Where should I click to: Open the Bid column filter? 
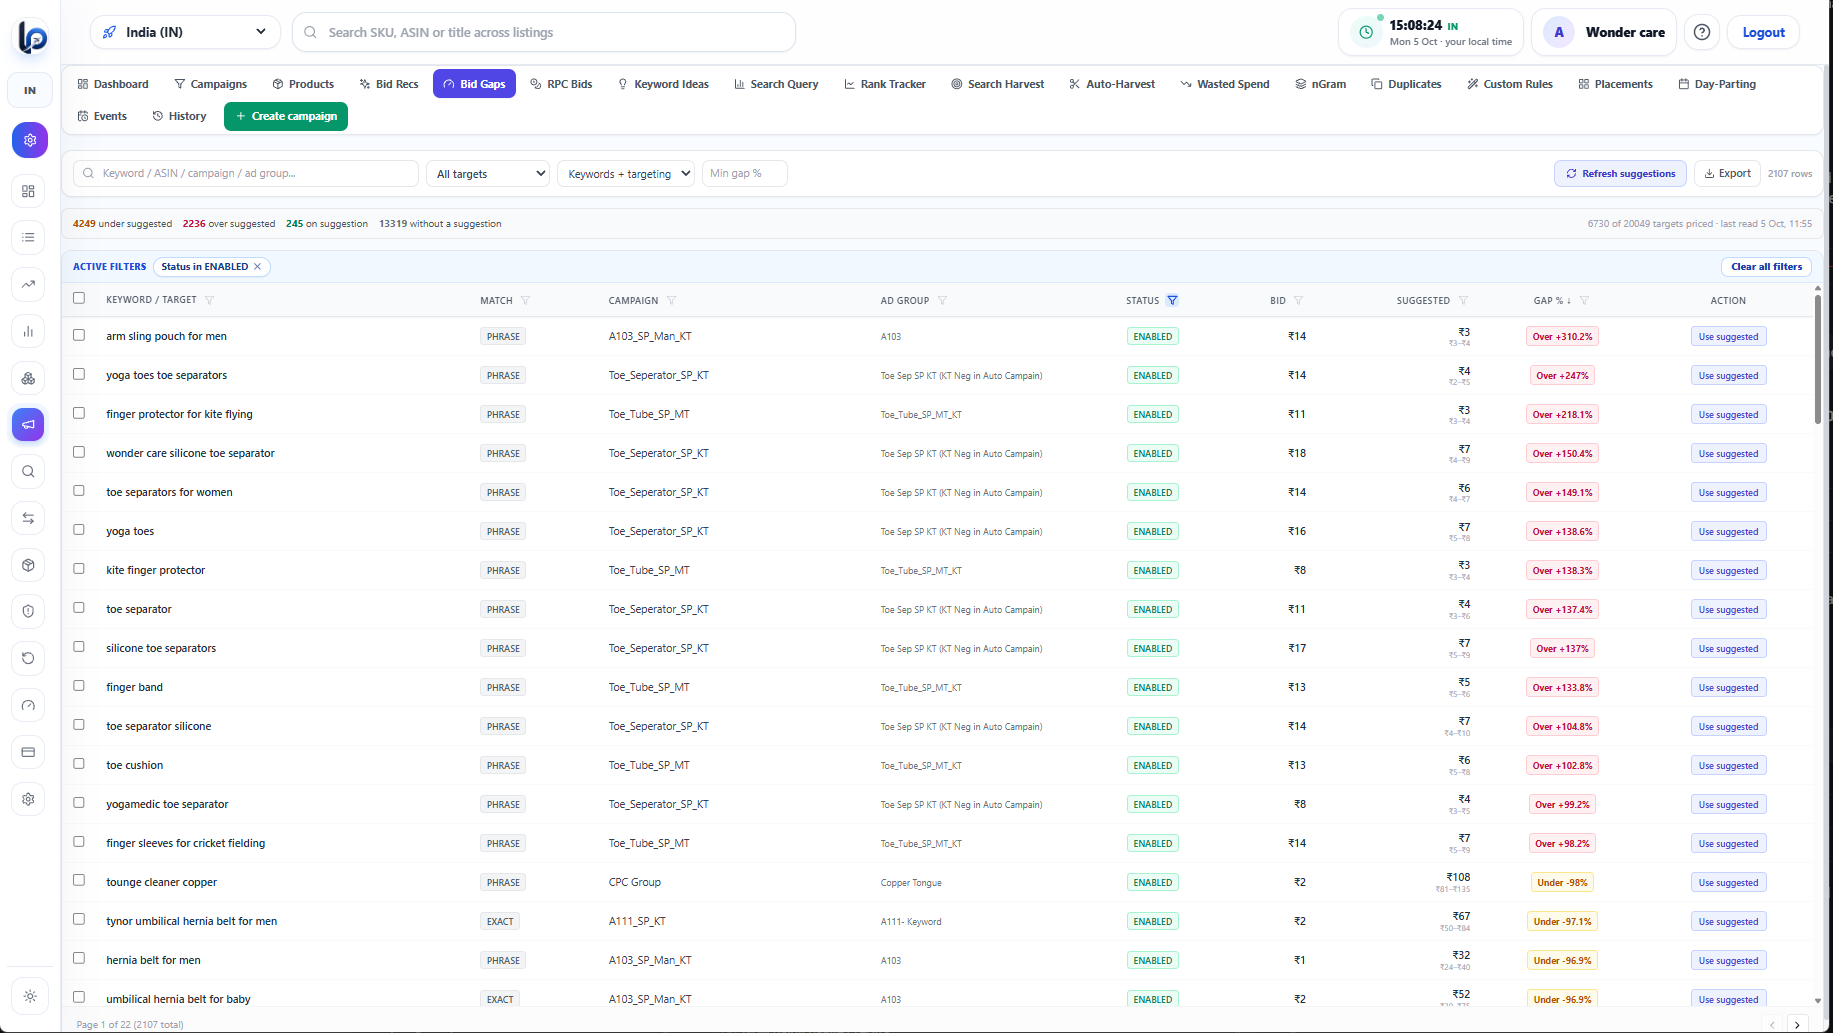coord(1298,300)
